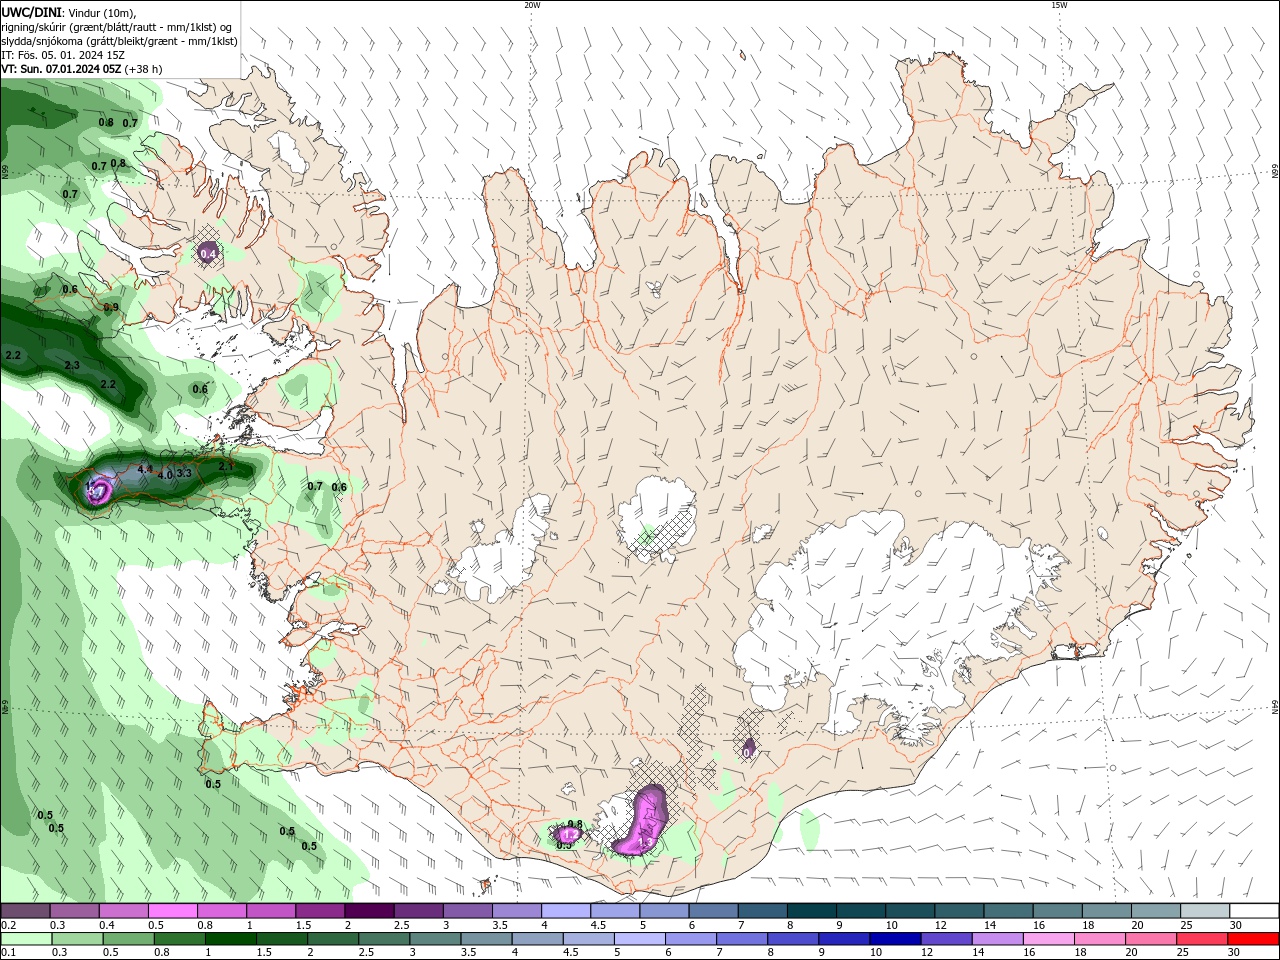Click the 15W longitude label
Viewport: 1280px width, 960px height.
(x=1059, y=5)
